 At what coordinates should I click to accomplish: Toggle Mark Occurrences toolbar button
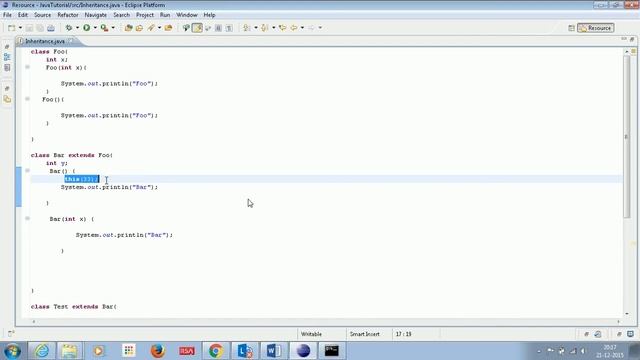[186, 28]
